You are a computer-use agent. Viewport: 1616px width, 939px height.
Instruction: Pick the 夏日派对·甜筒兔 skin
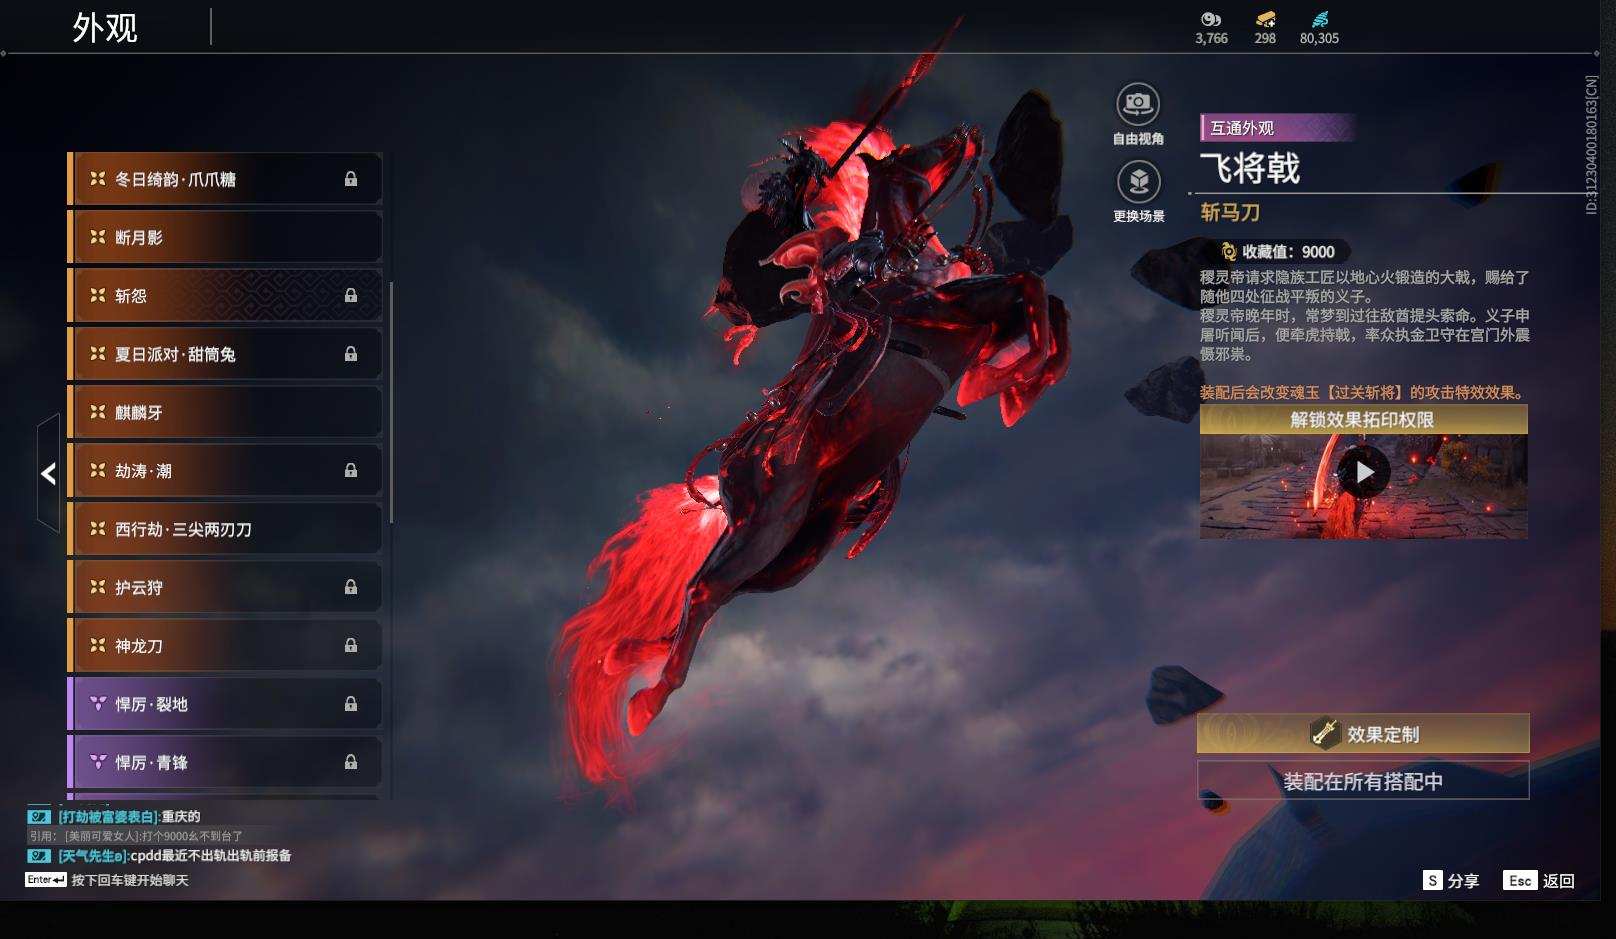[x=225, y=354]
